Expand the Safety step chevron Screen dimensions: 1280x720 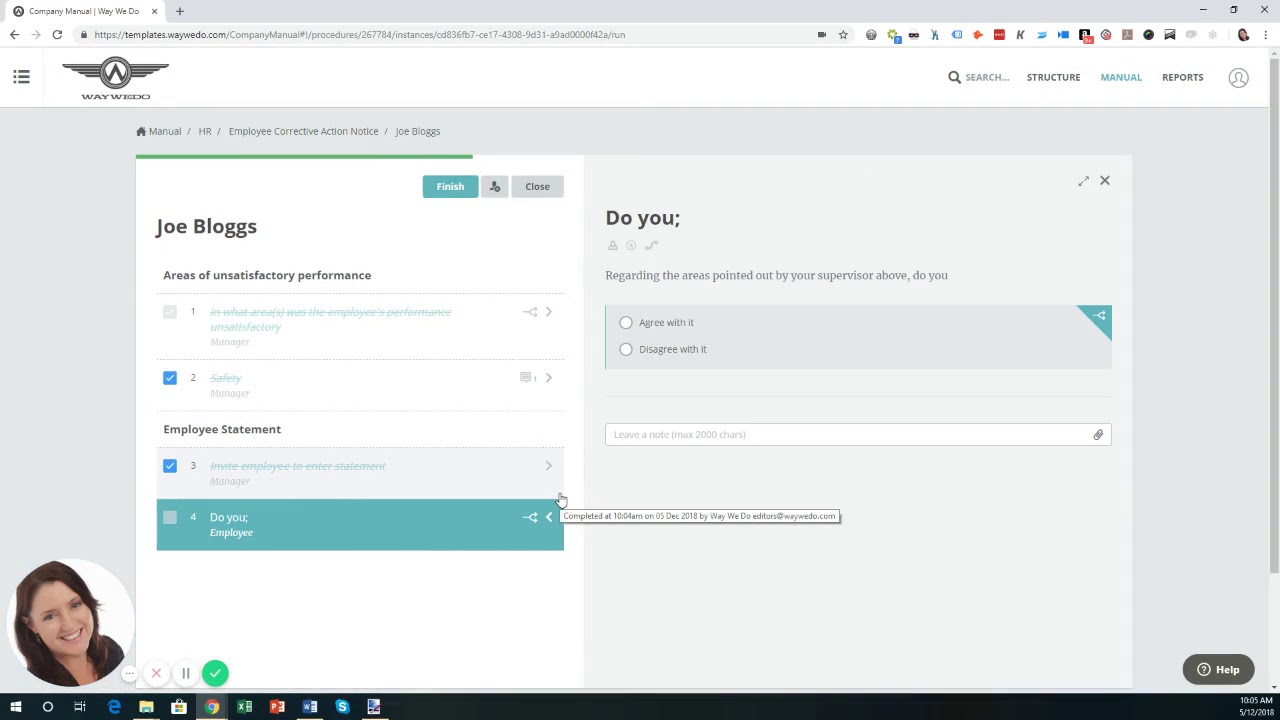pos(548,378)
